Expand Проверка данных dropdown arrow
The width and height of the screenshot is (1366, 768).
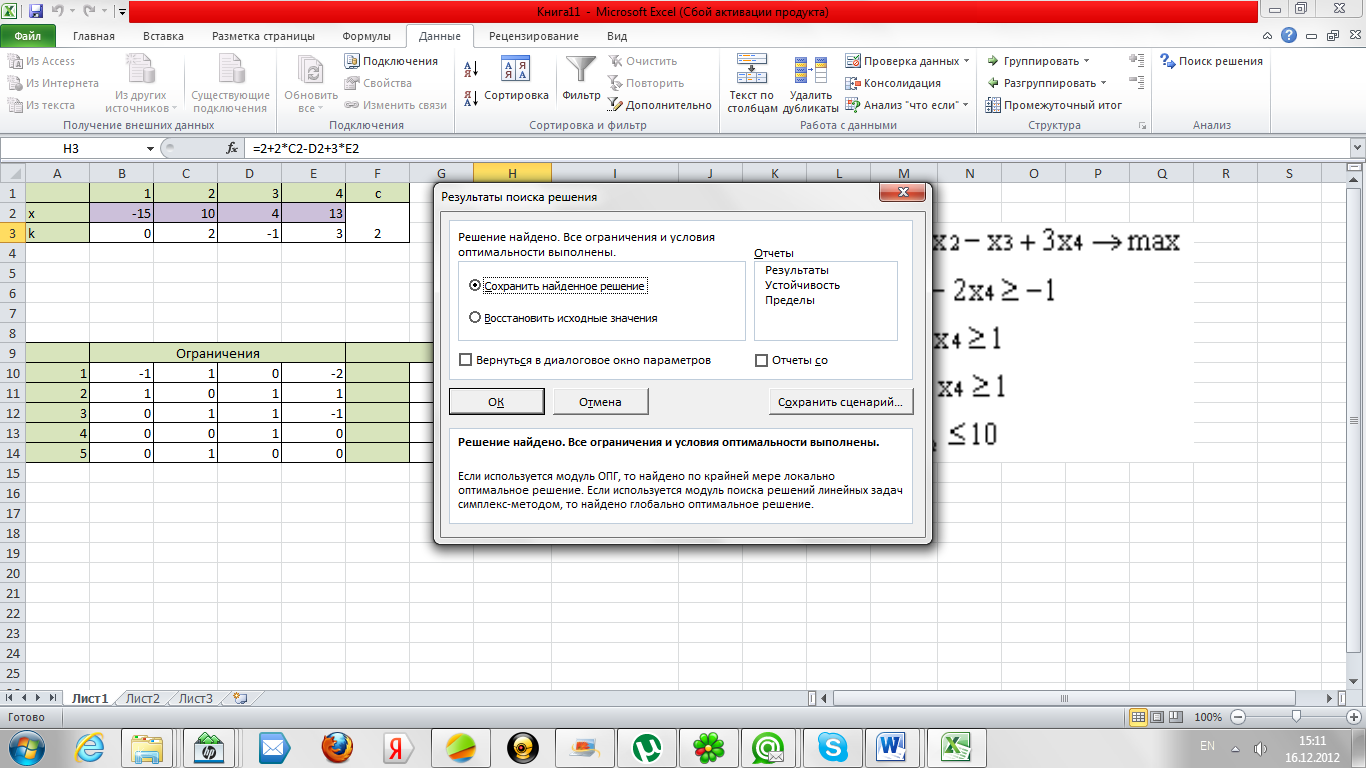[966, 61]
